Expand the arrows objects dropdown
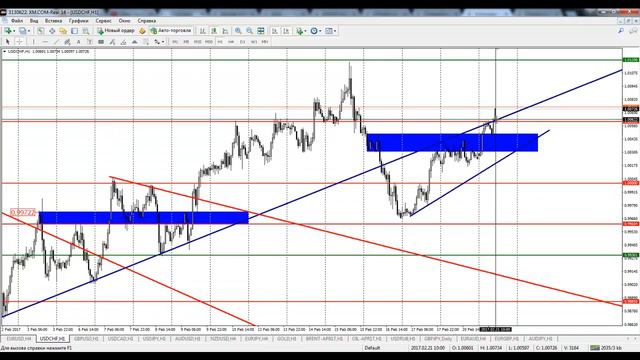Image resolution: width=640 pixels, height=360 pixels. 163,42
